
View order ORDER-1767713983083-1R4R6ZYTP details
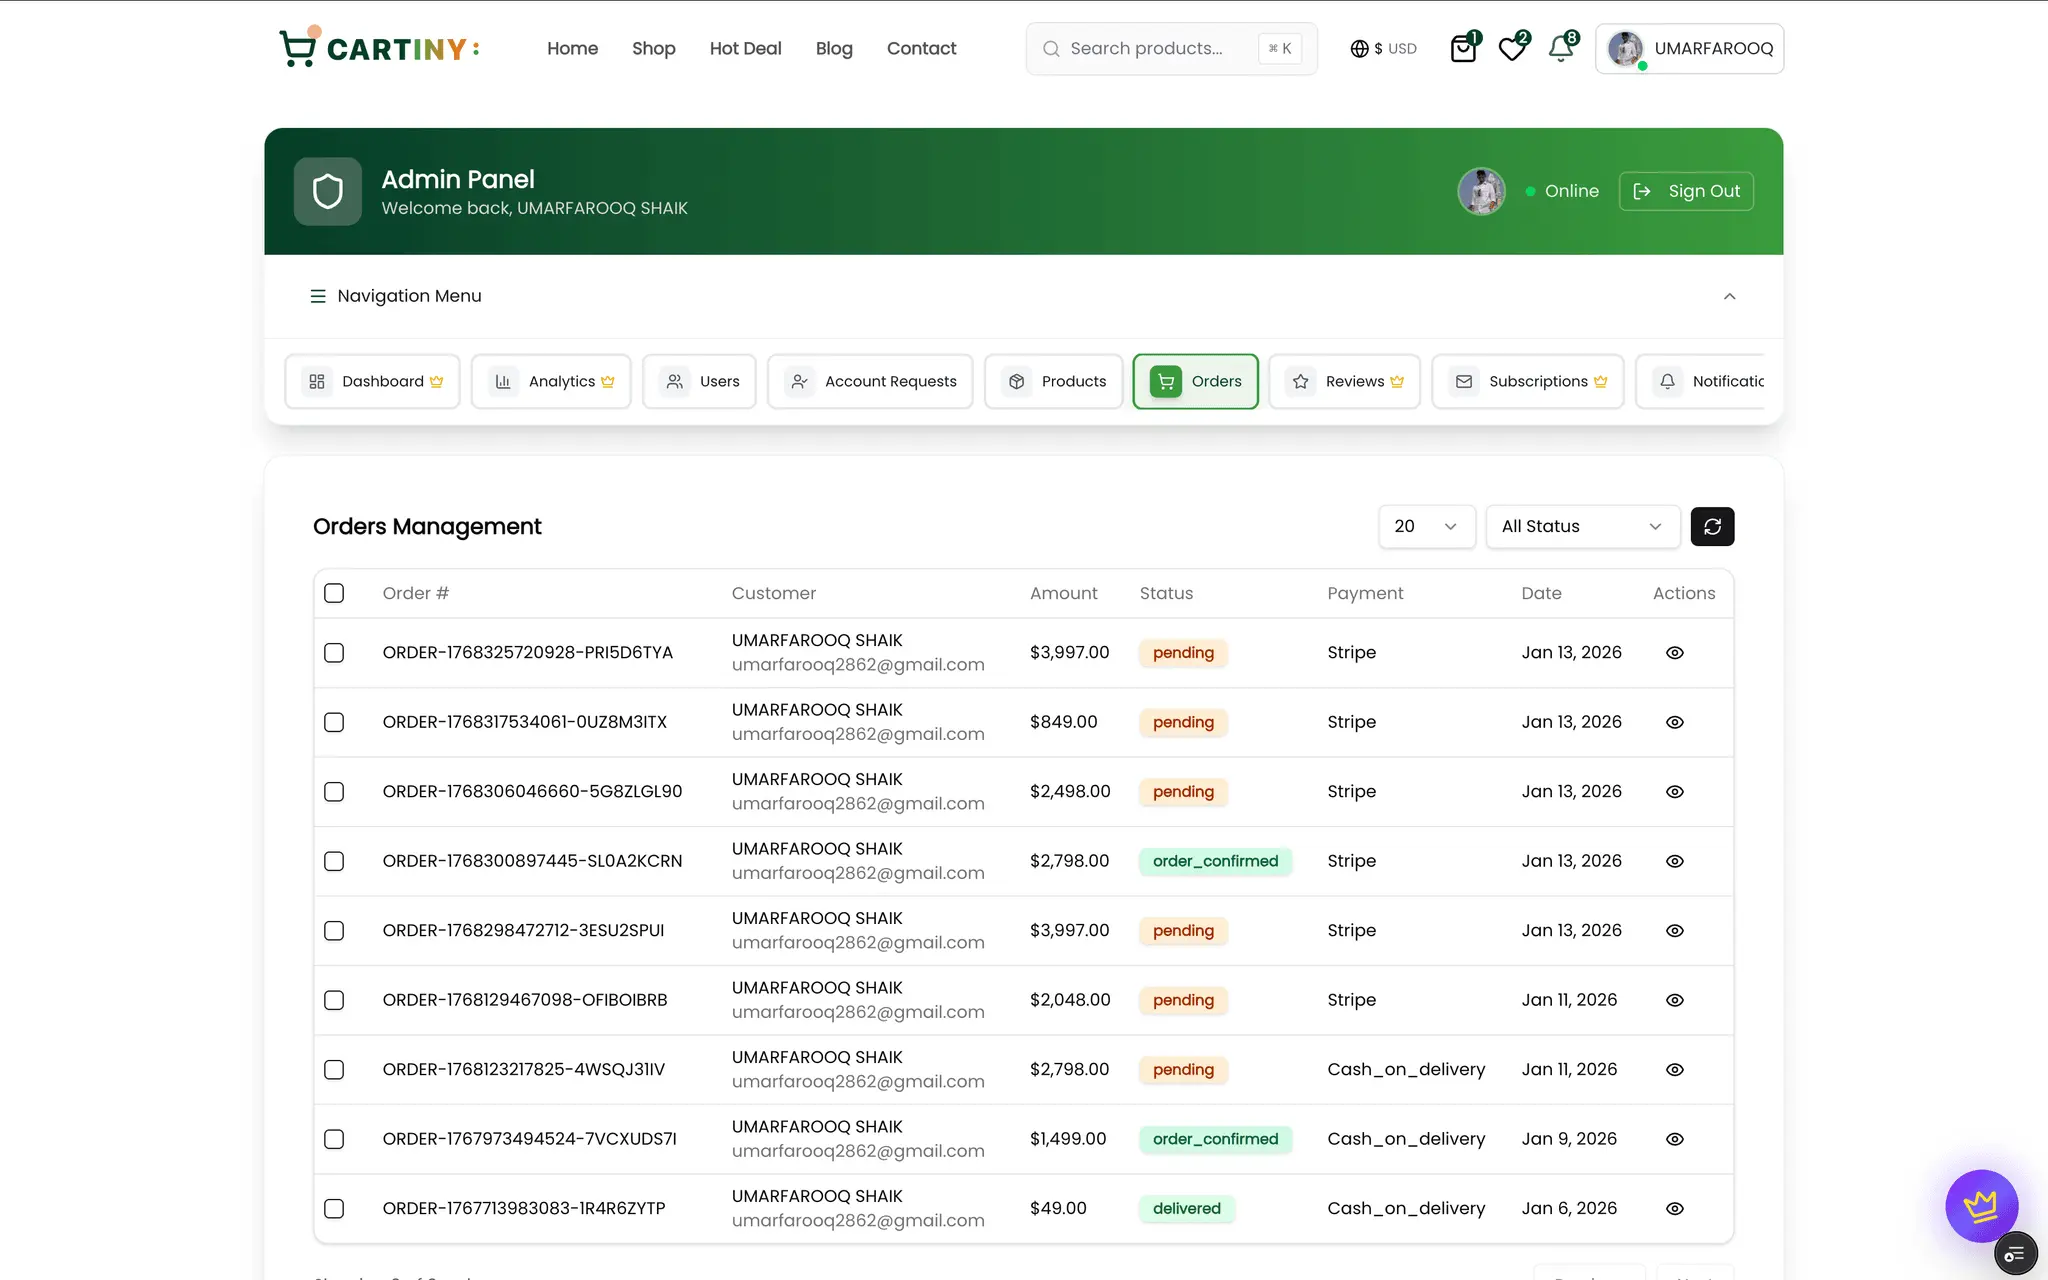click(x=1675, y=1209)
